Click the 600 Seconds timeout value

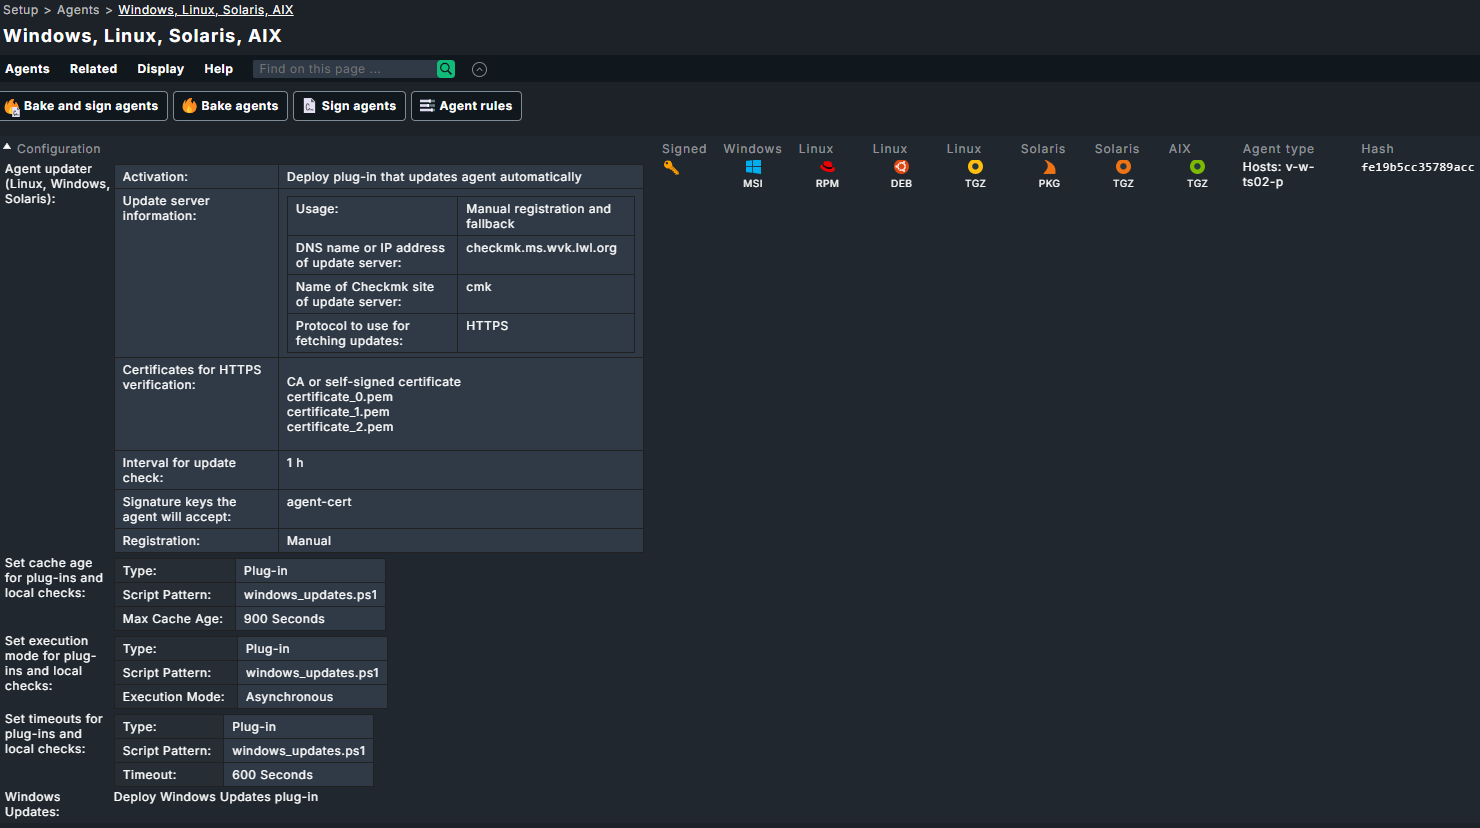(x=272, y=775)
